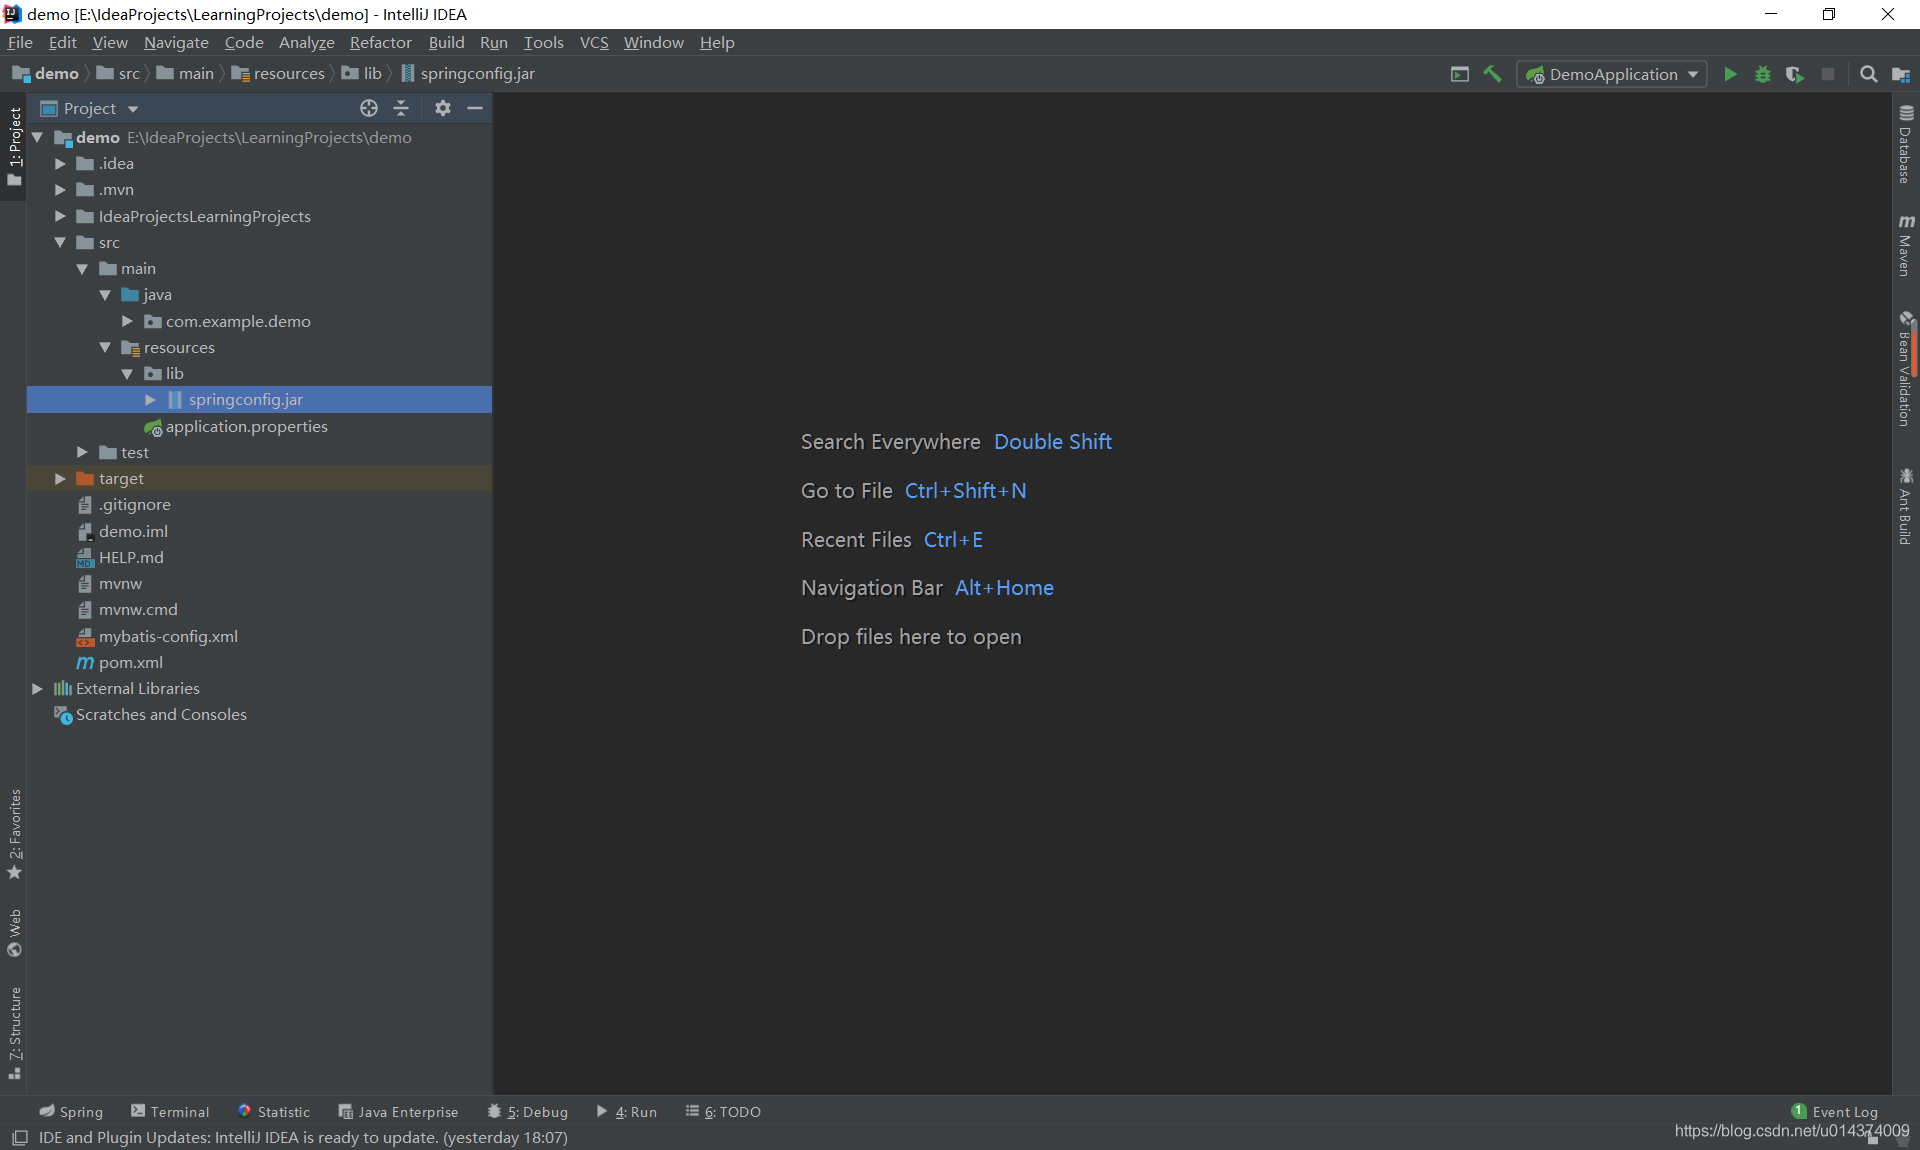Run with coverage via shield icon
This screenshot has width=1920, height=1150.
click(x=1795, y=74)
